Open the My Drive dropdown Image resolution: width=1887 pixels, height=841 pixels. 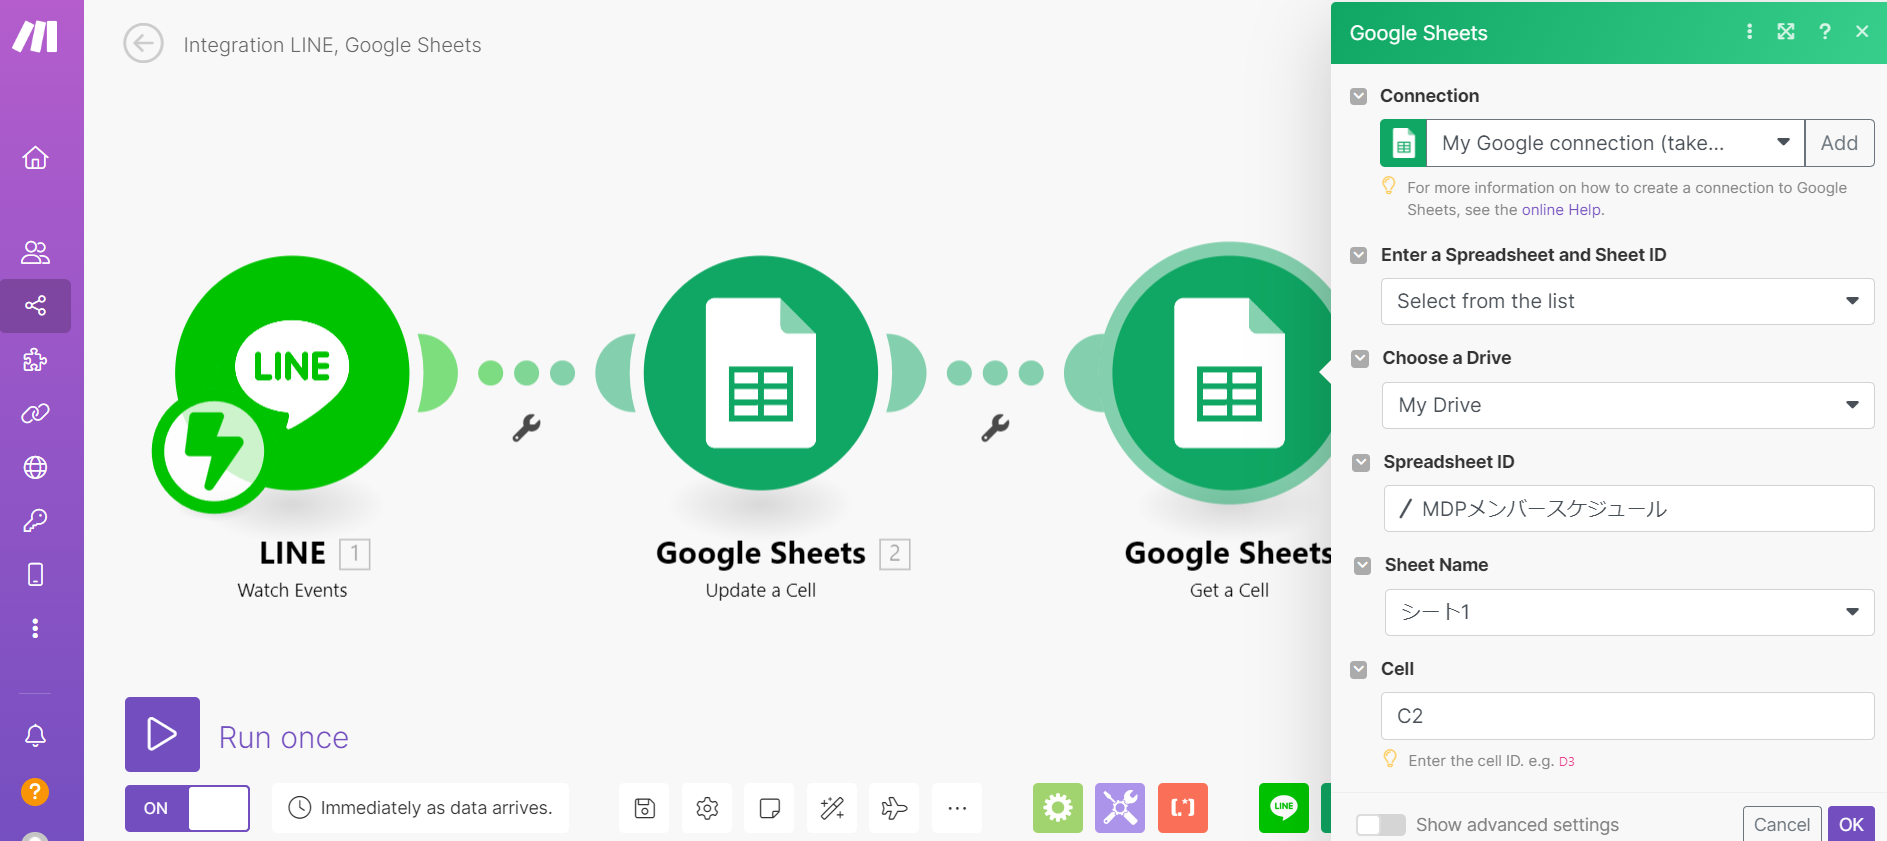(x=1628, y=405)
